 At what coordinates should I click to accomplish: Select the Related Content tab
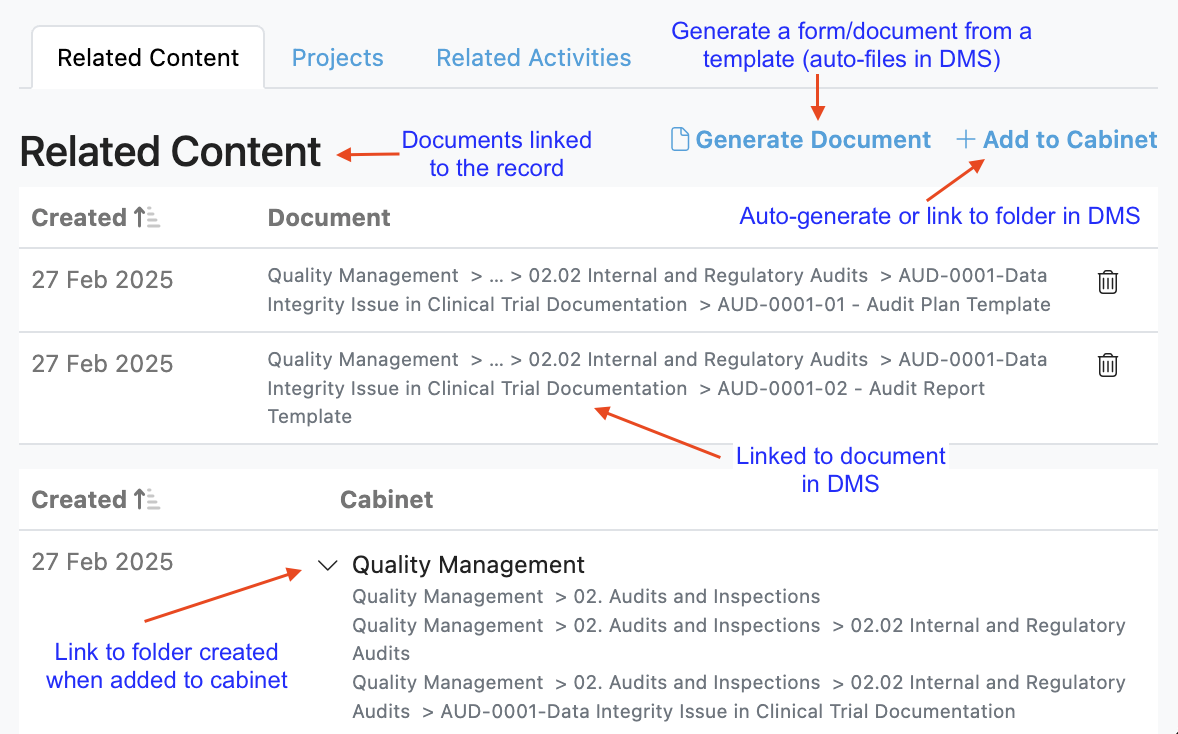pyautogui.click(x=148, y=58)
